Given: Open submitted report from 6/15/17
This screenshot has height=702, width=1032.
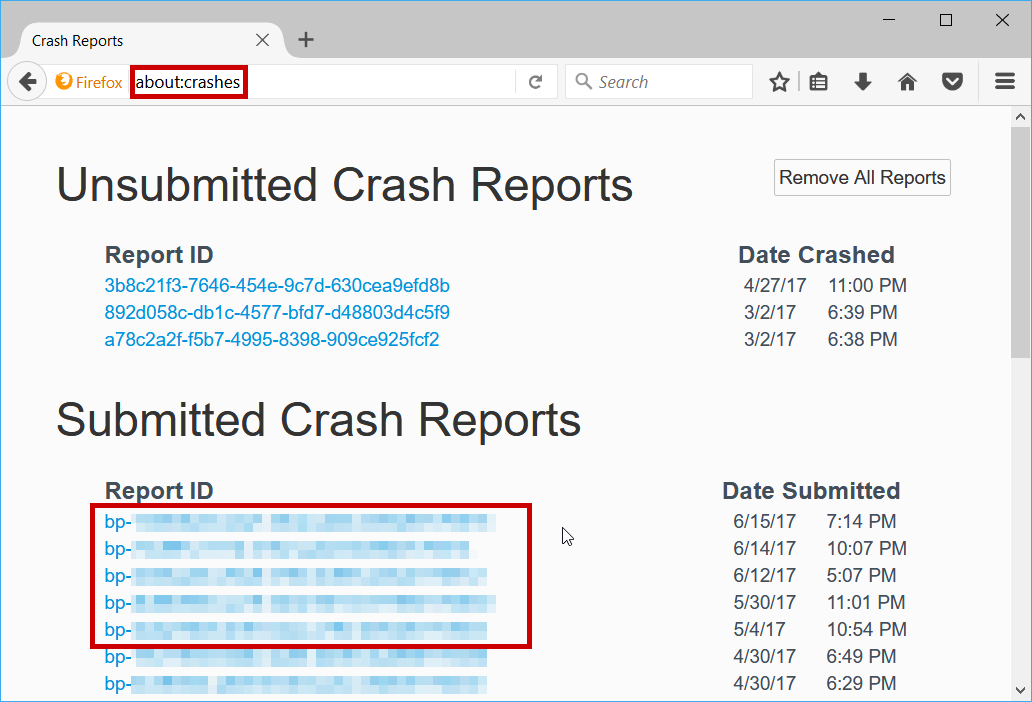Looking at the screenshot, I should (300, 521).
